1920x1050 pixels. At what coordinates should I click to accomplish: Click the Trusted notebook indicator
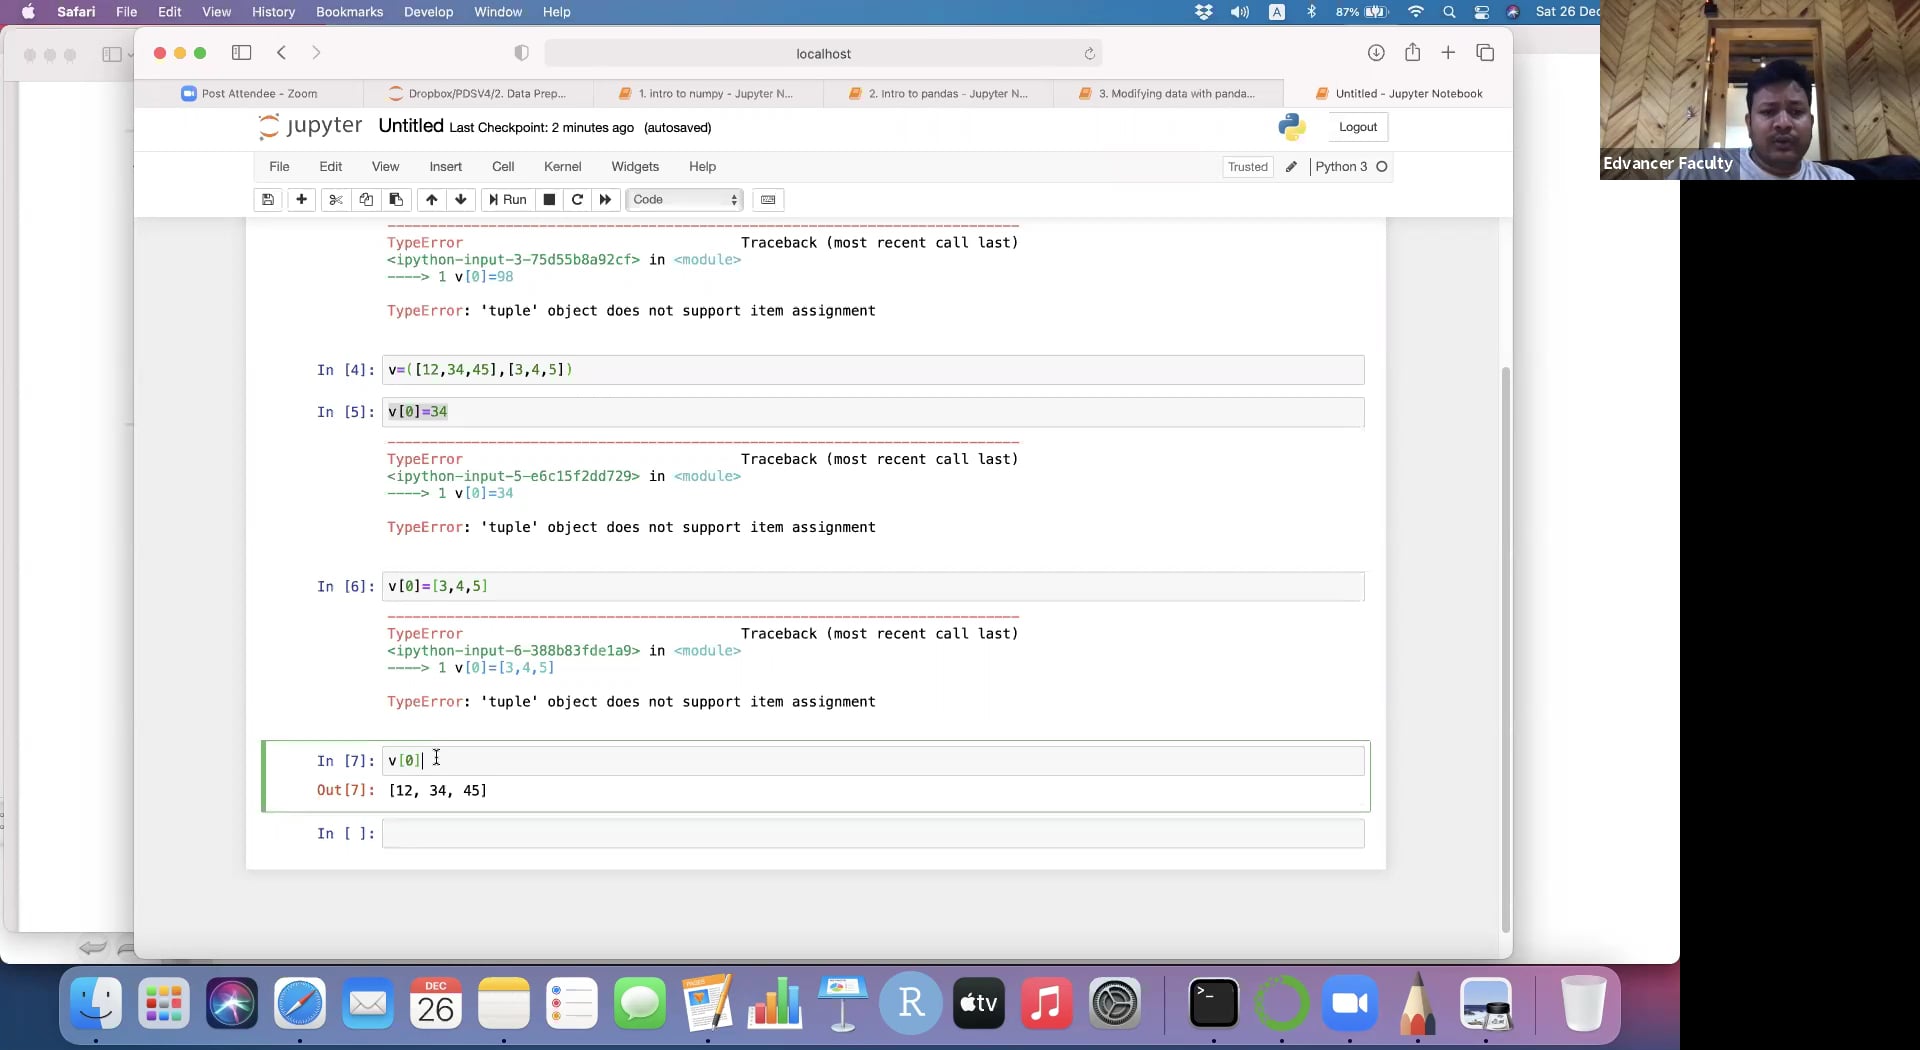click(1247, 166)
